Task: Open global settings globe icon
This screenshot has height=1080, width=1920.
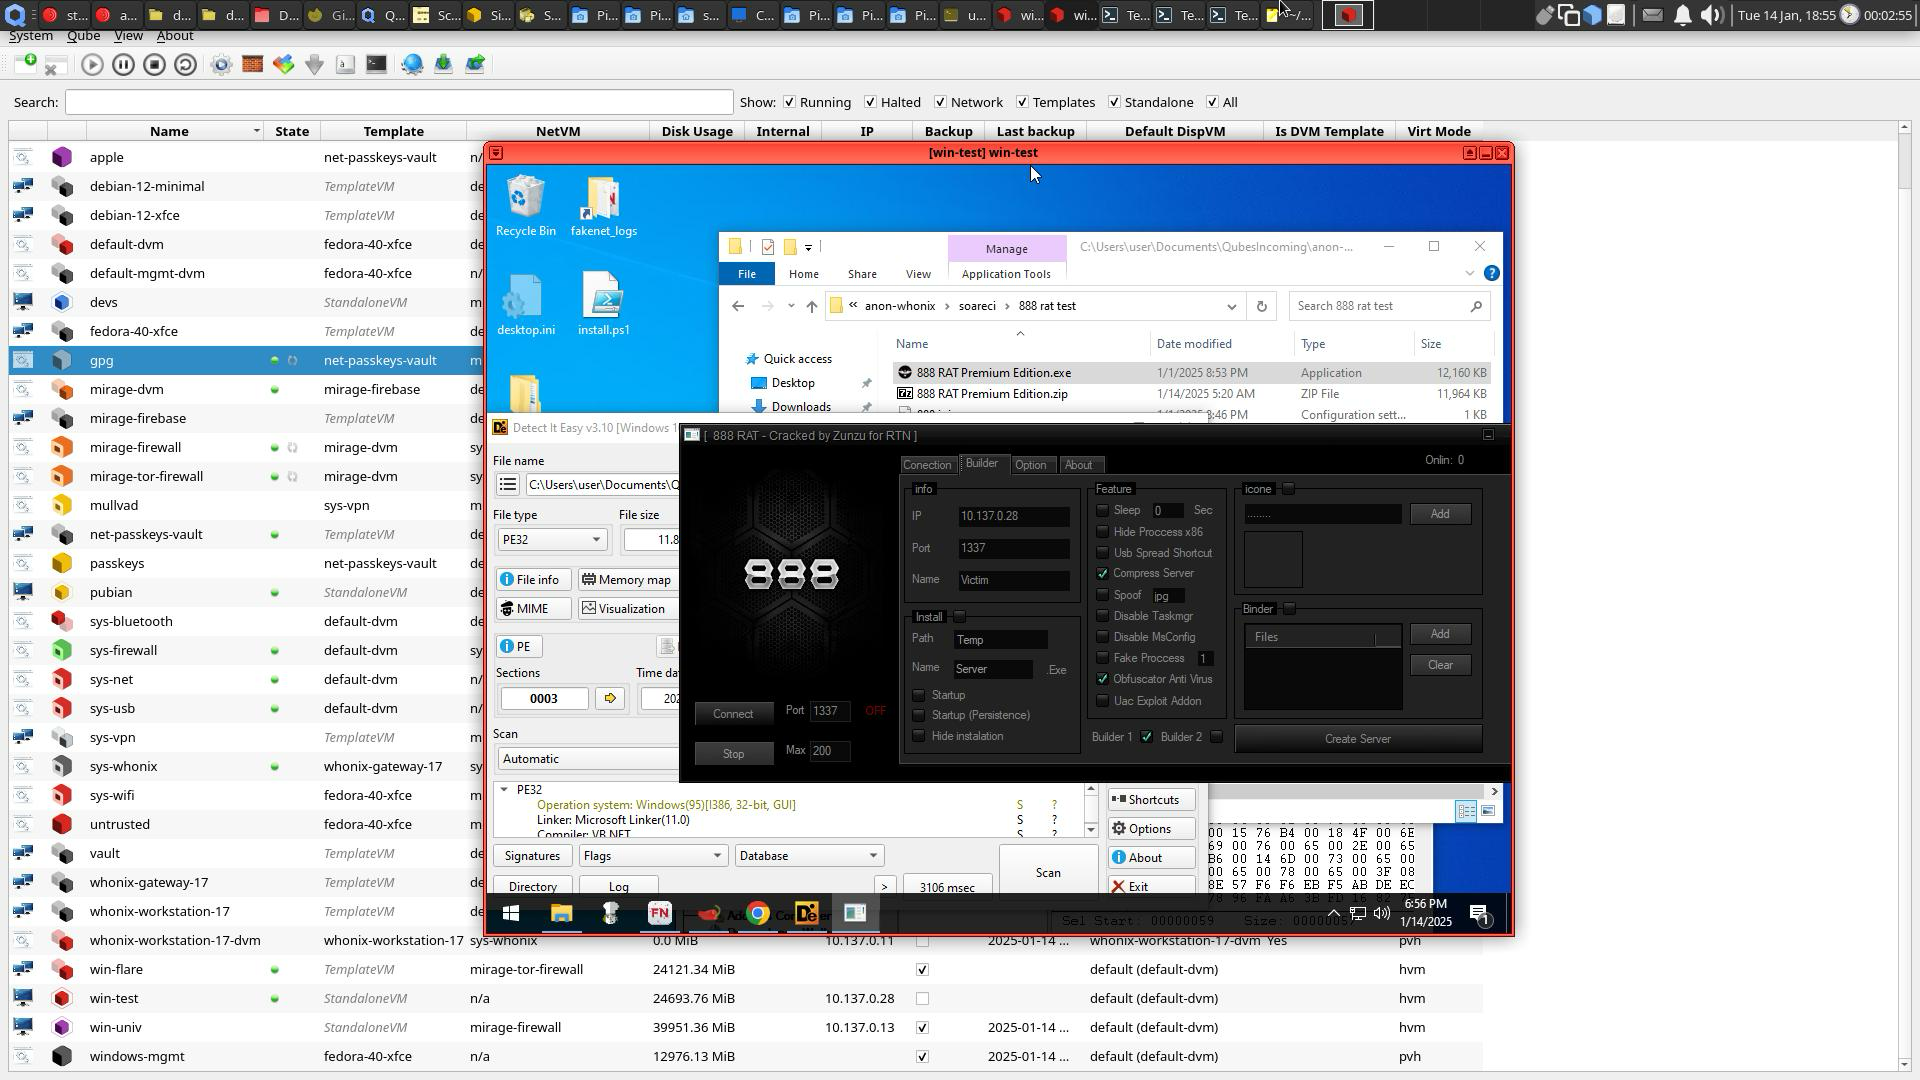Action: 412,64
